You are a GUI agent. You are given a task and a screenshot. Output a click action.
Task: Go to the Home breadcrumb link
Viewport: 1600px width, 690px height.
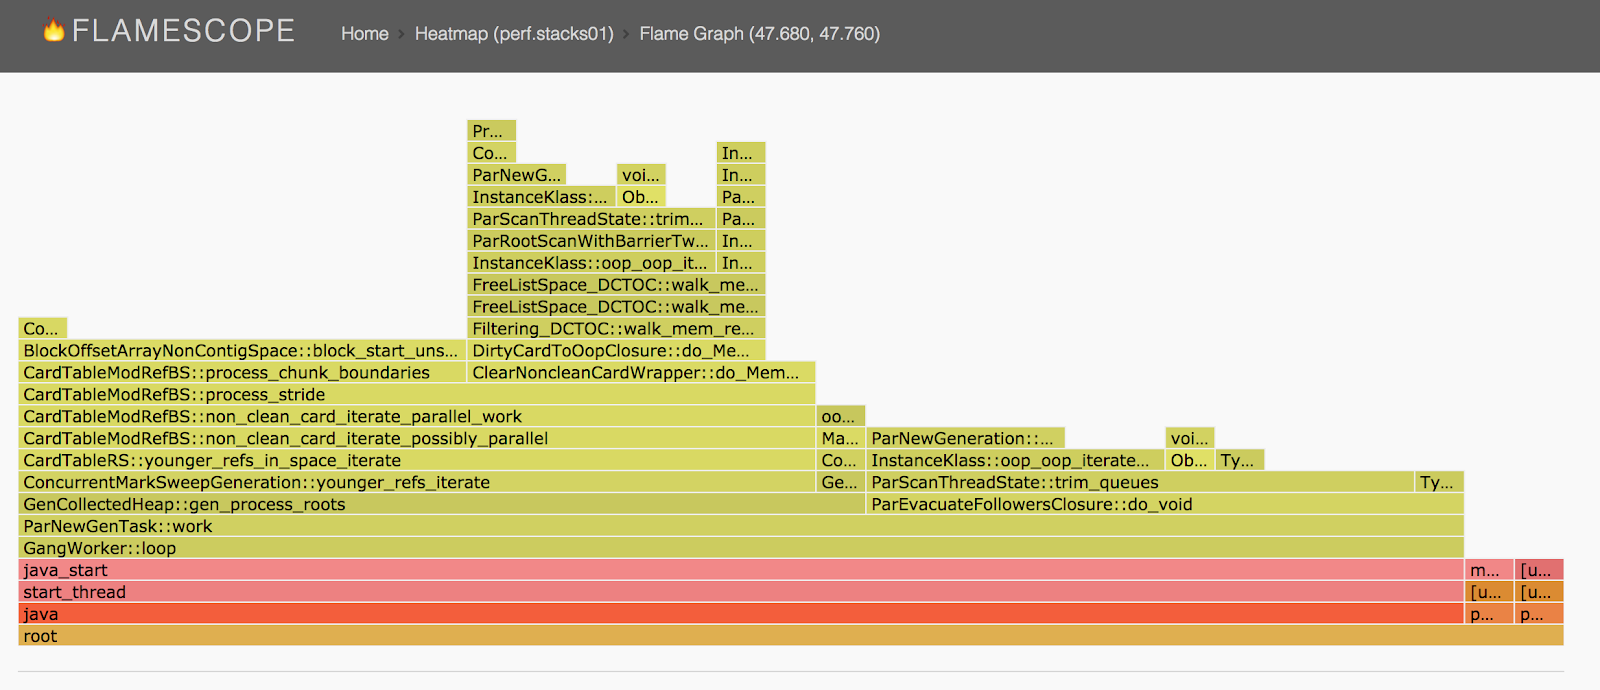[x=364, y=34]
